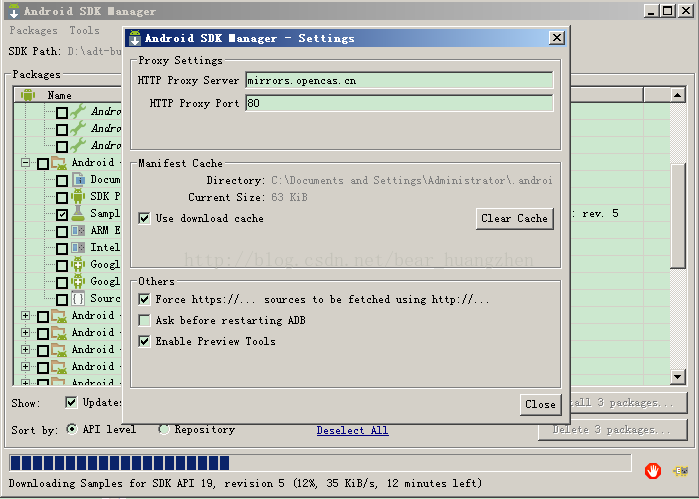Open the log window icon in status bar

click(681, 471)
